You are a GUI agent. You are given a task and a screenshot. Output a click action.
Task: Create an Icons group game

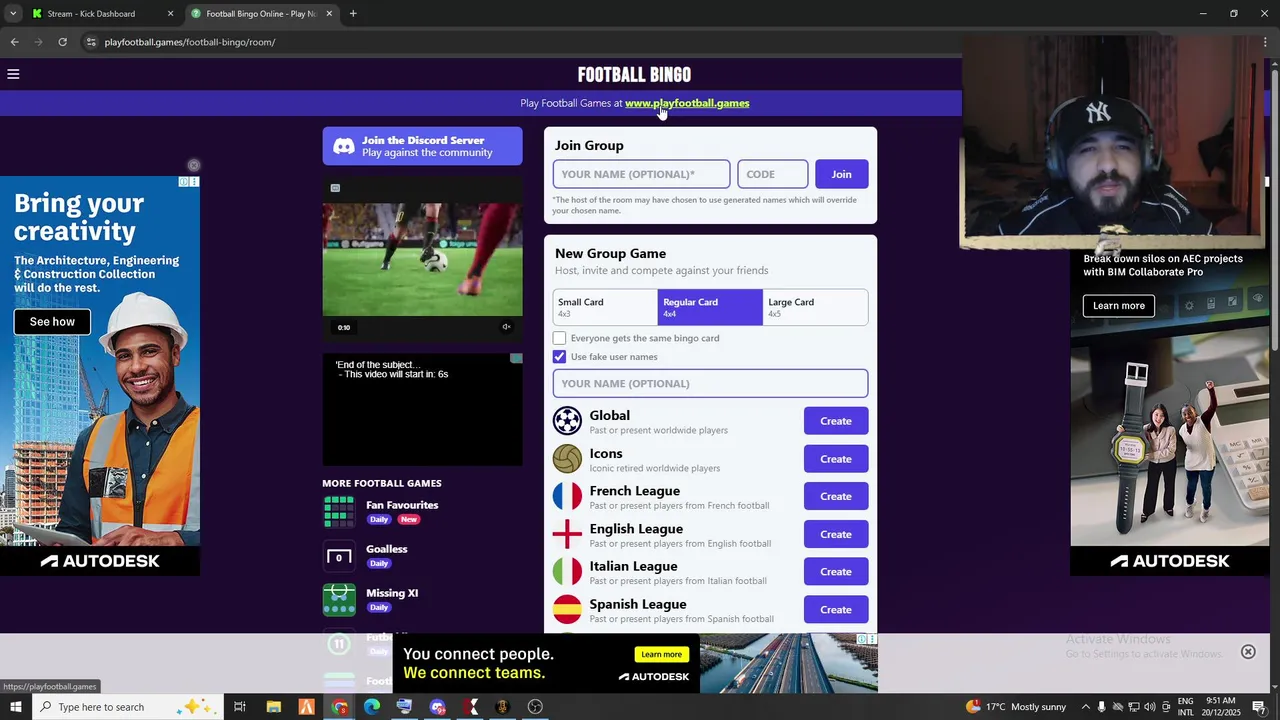tap(836, 459)
